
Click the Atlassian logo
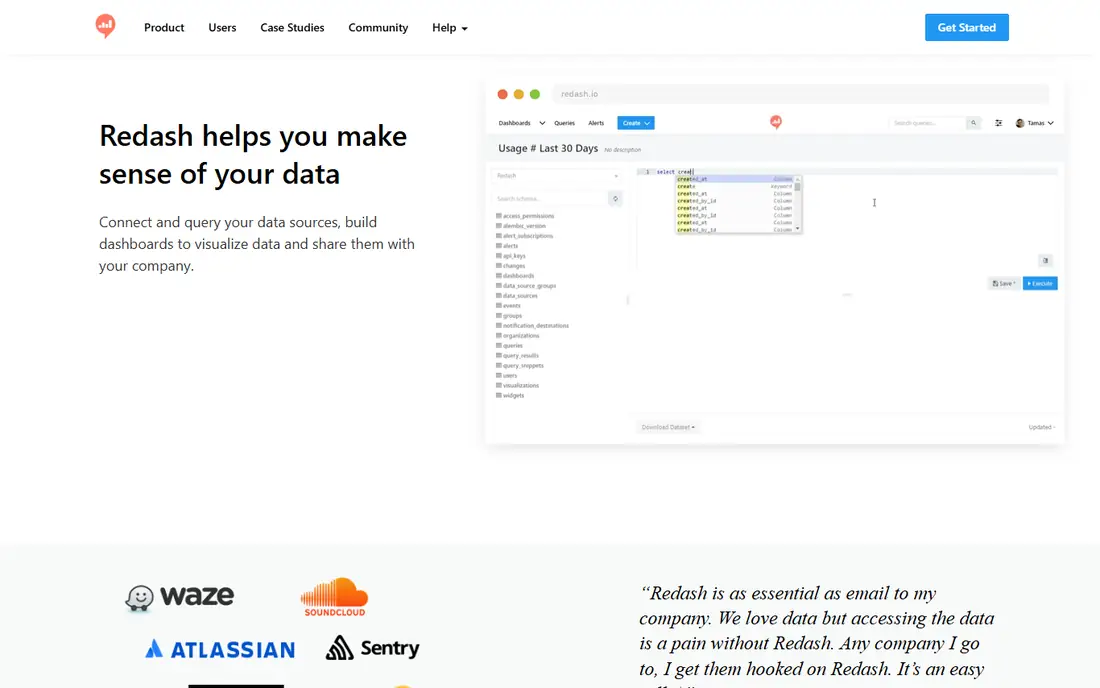(220, 649)
